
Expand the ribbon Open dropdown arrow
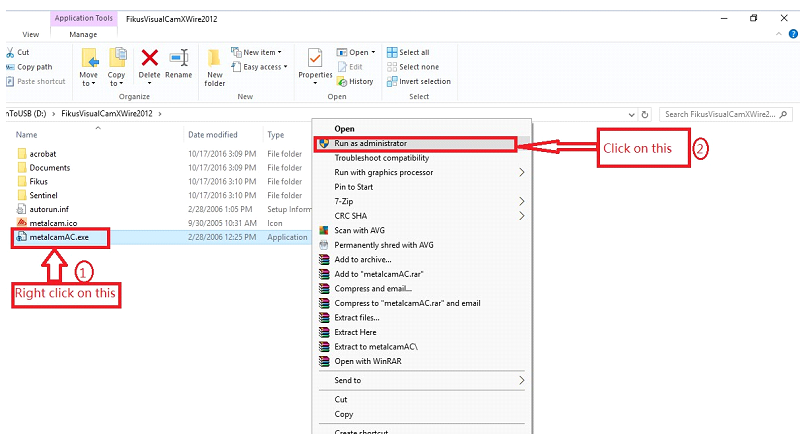click(373, 52)
